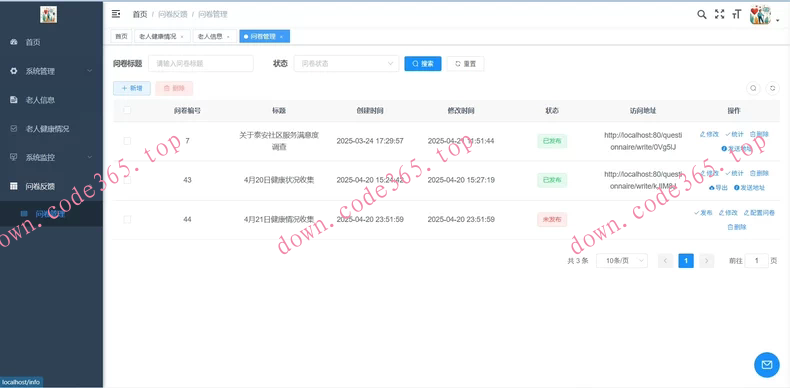Viewport: 790px width, 388px height.
Task: Select the active 问卷管理 tab
Action: point(263,36)
